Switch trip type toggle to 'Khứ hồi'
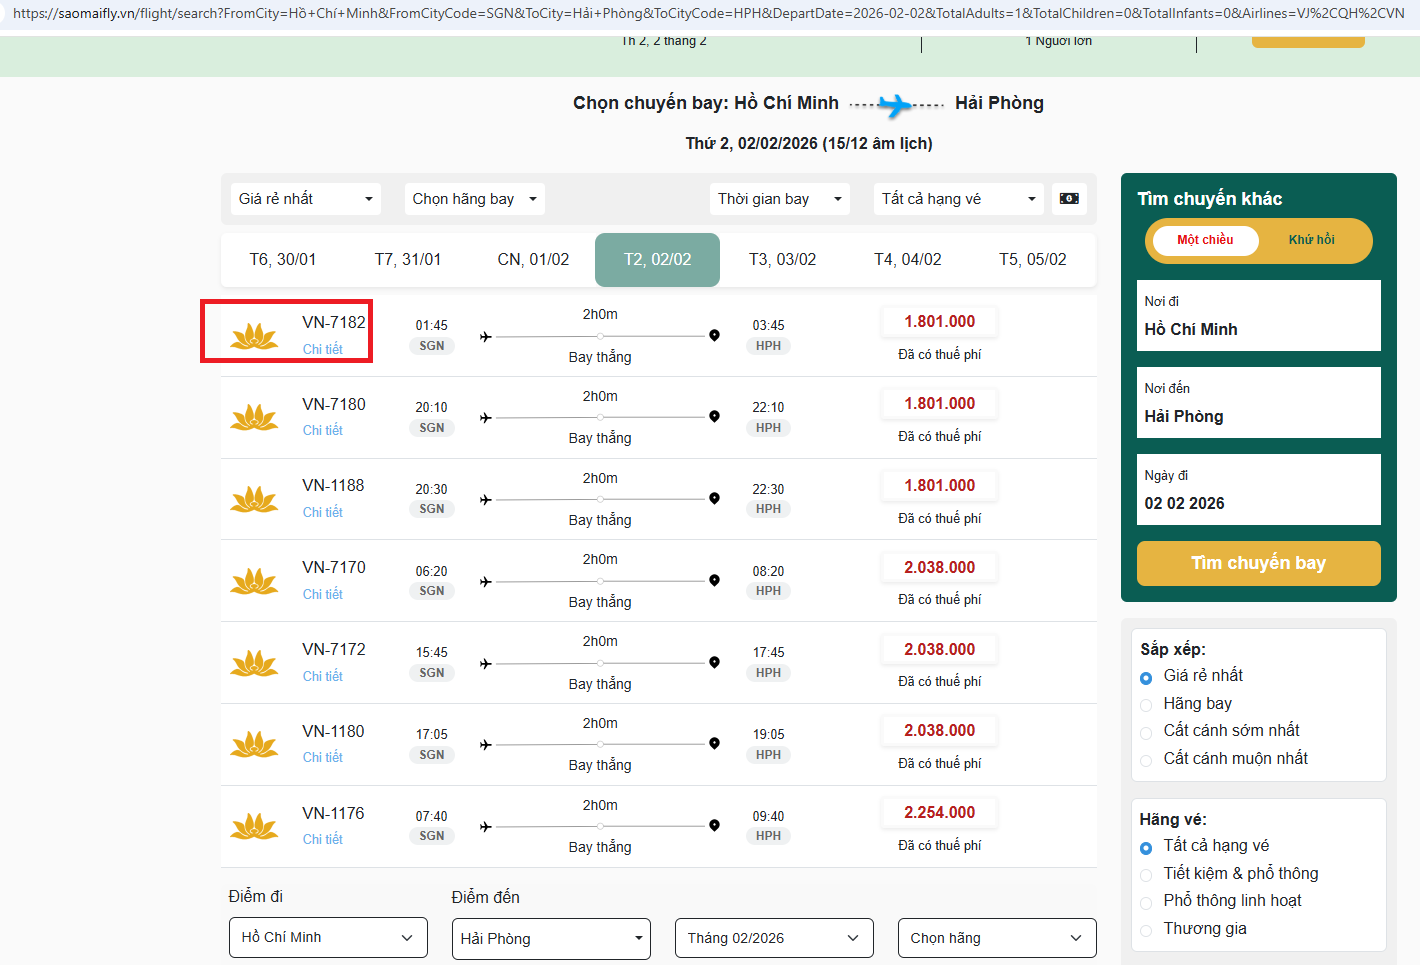 point(1311,240)
